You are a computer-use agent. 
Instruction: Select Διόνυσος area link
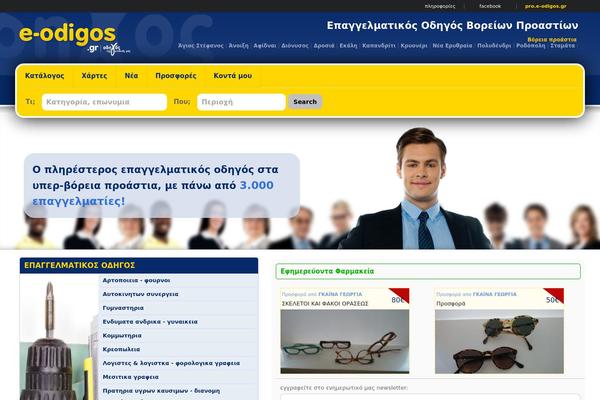click(x=295, y=46)
